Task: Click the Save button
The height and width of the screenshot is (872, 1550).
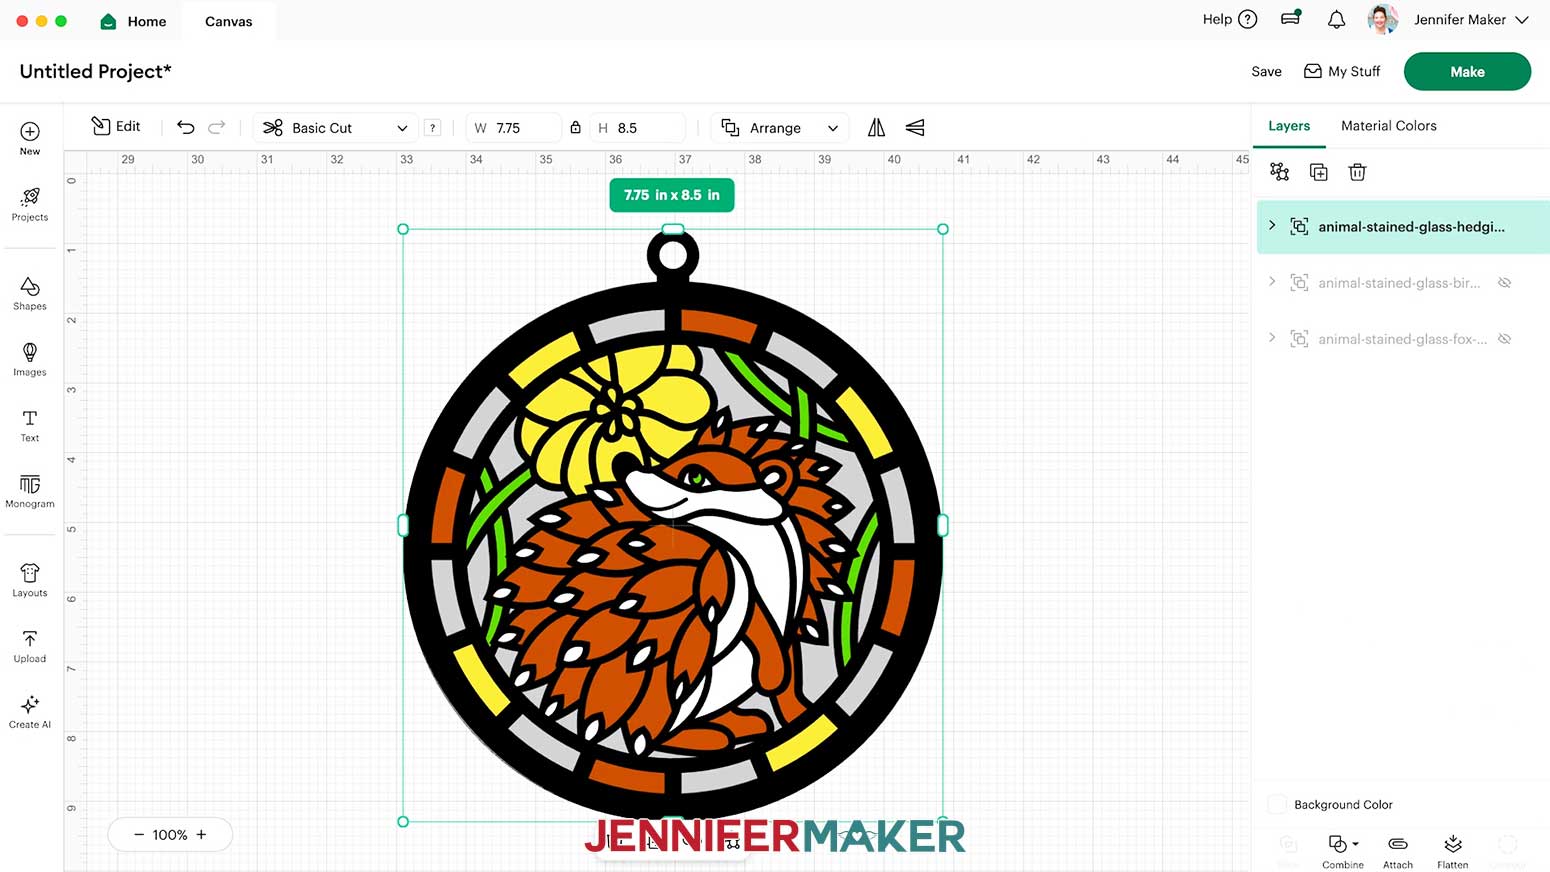Action: pyautogui.click(x=1266, y=72)
